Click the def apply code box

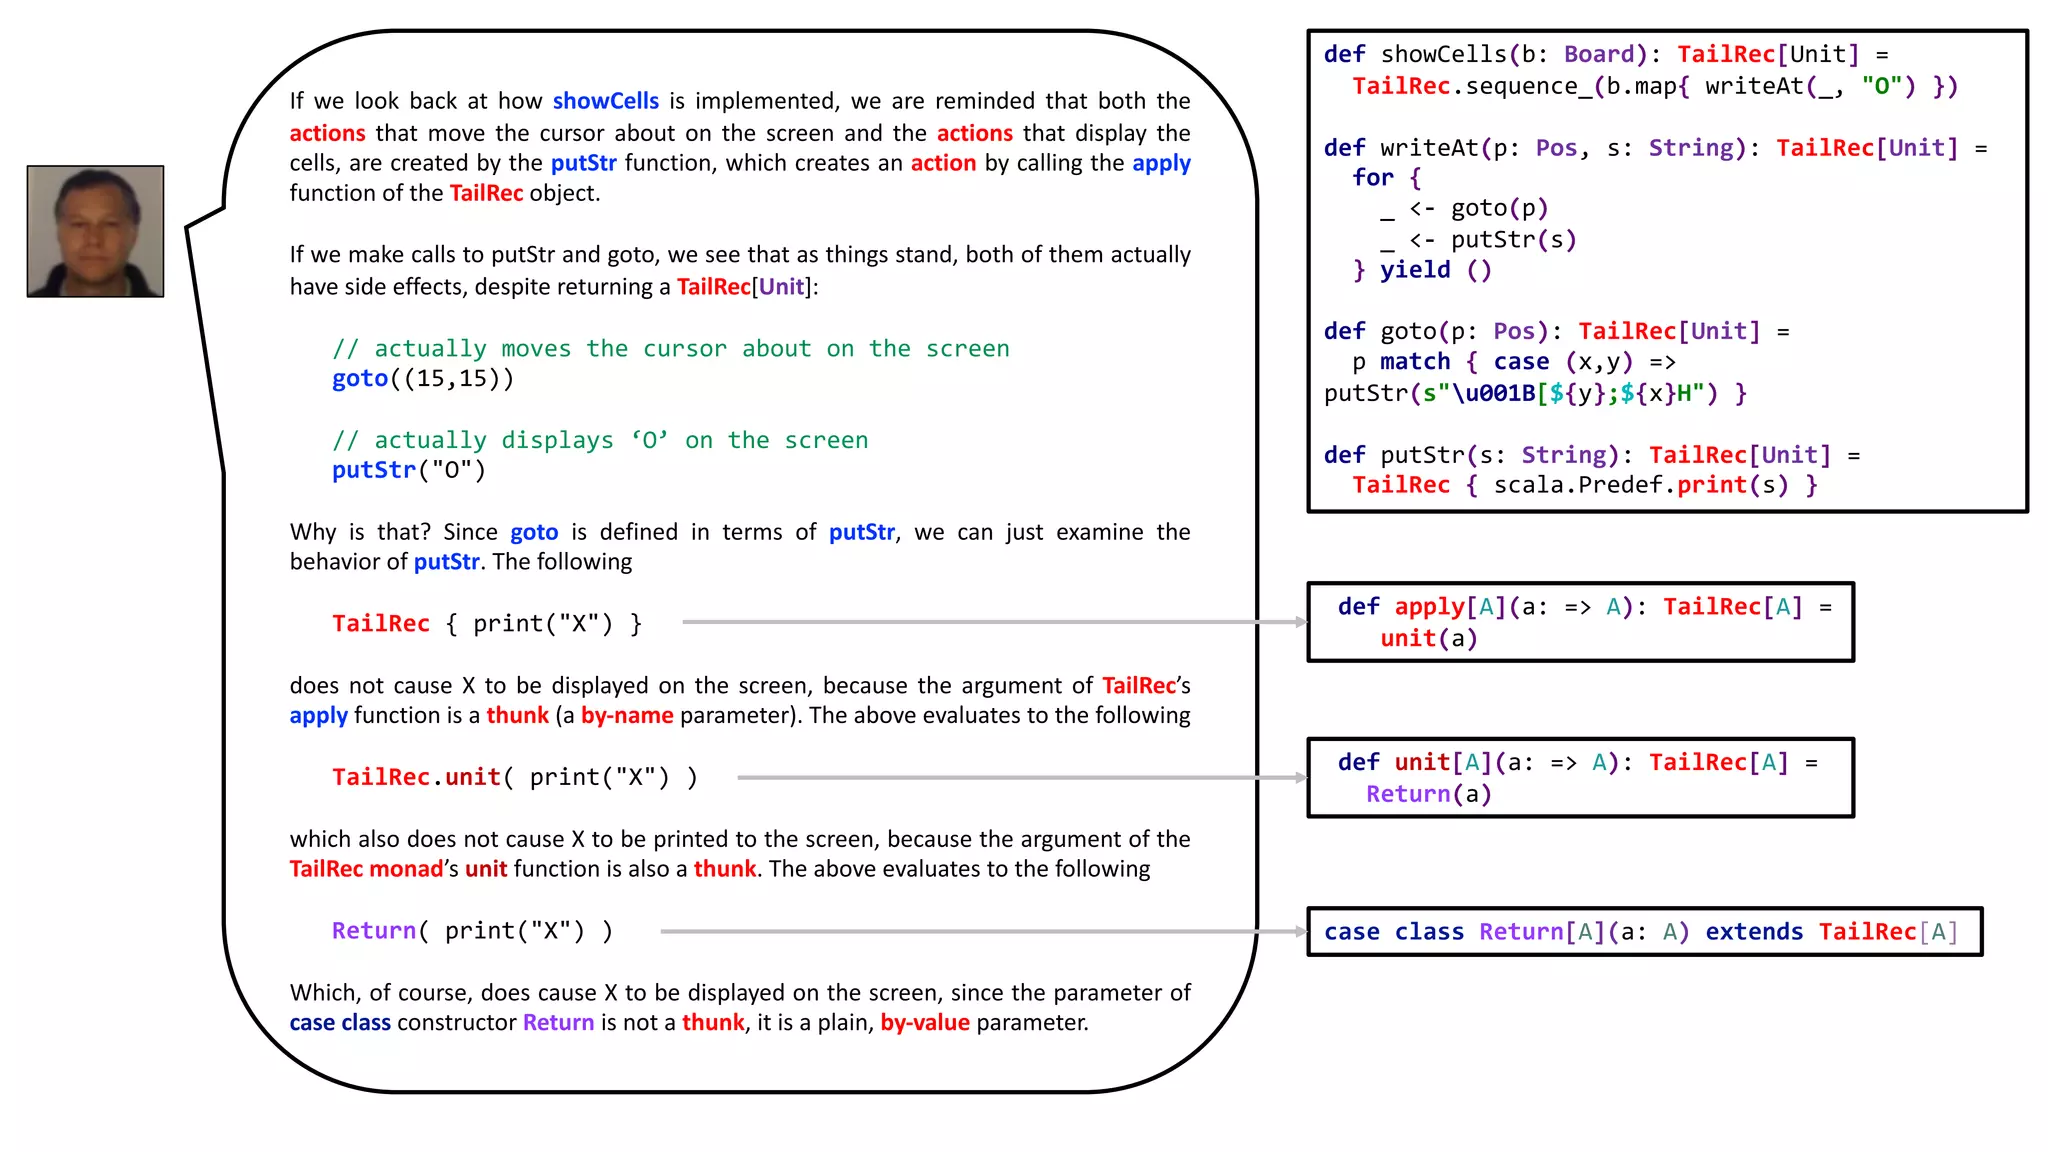tap(1580, 622)
